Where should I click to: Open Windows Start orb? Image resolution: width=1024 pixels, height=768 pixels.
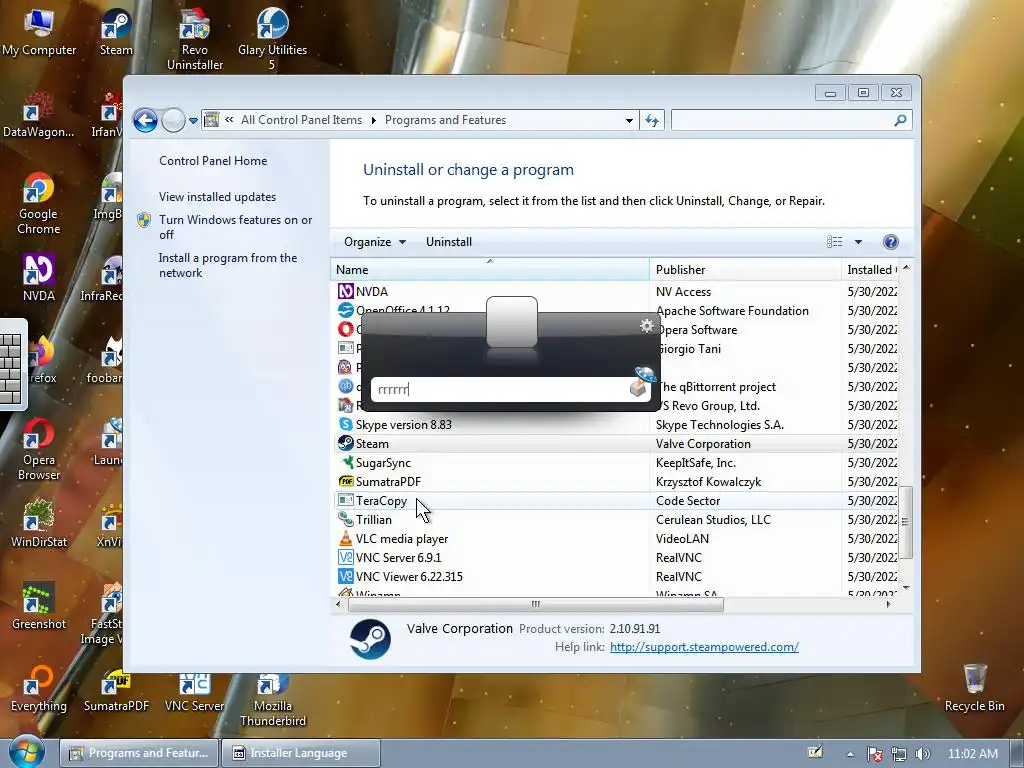[27, 752]
